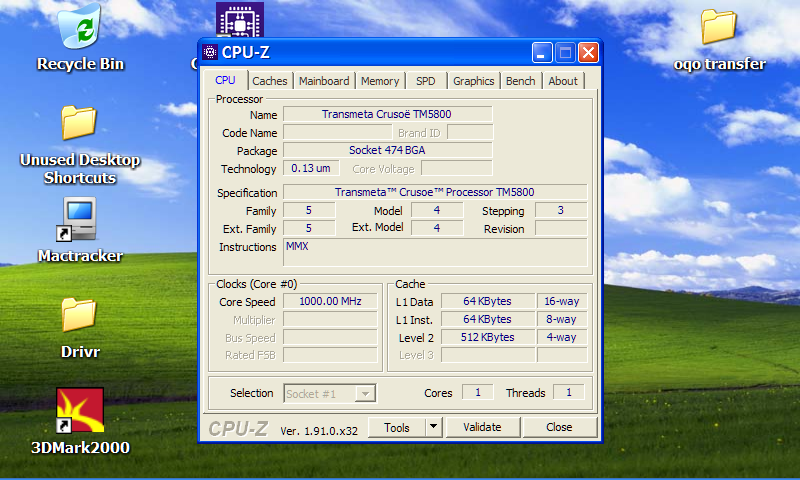Switch to the Caches tab
Viewport: 800px width, 480px height.
click(269, 81)
